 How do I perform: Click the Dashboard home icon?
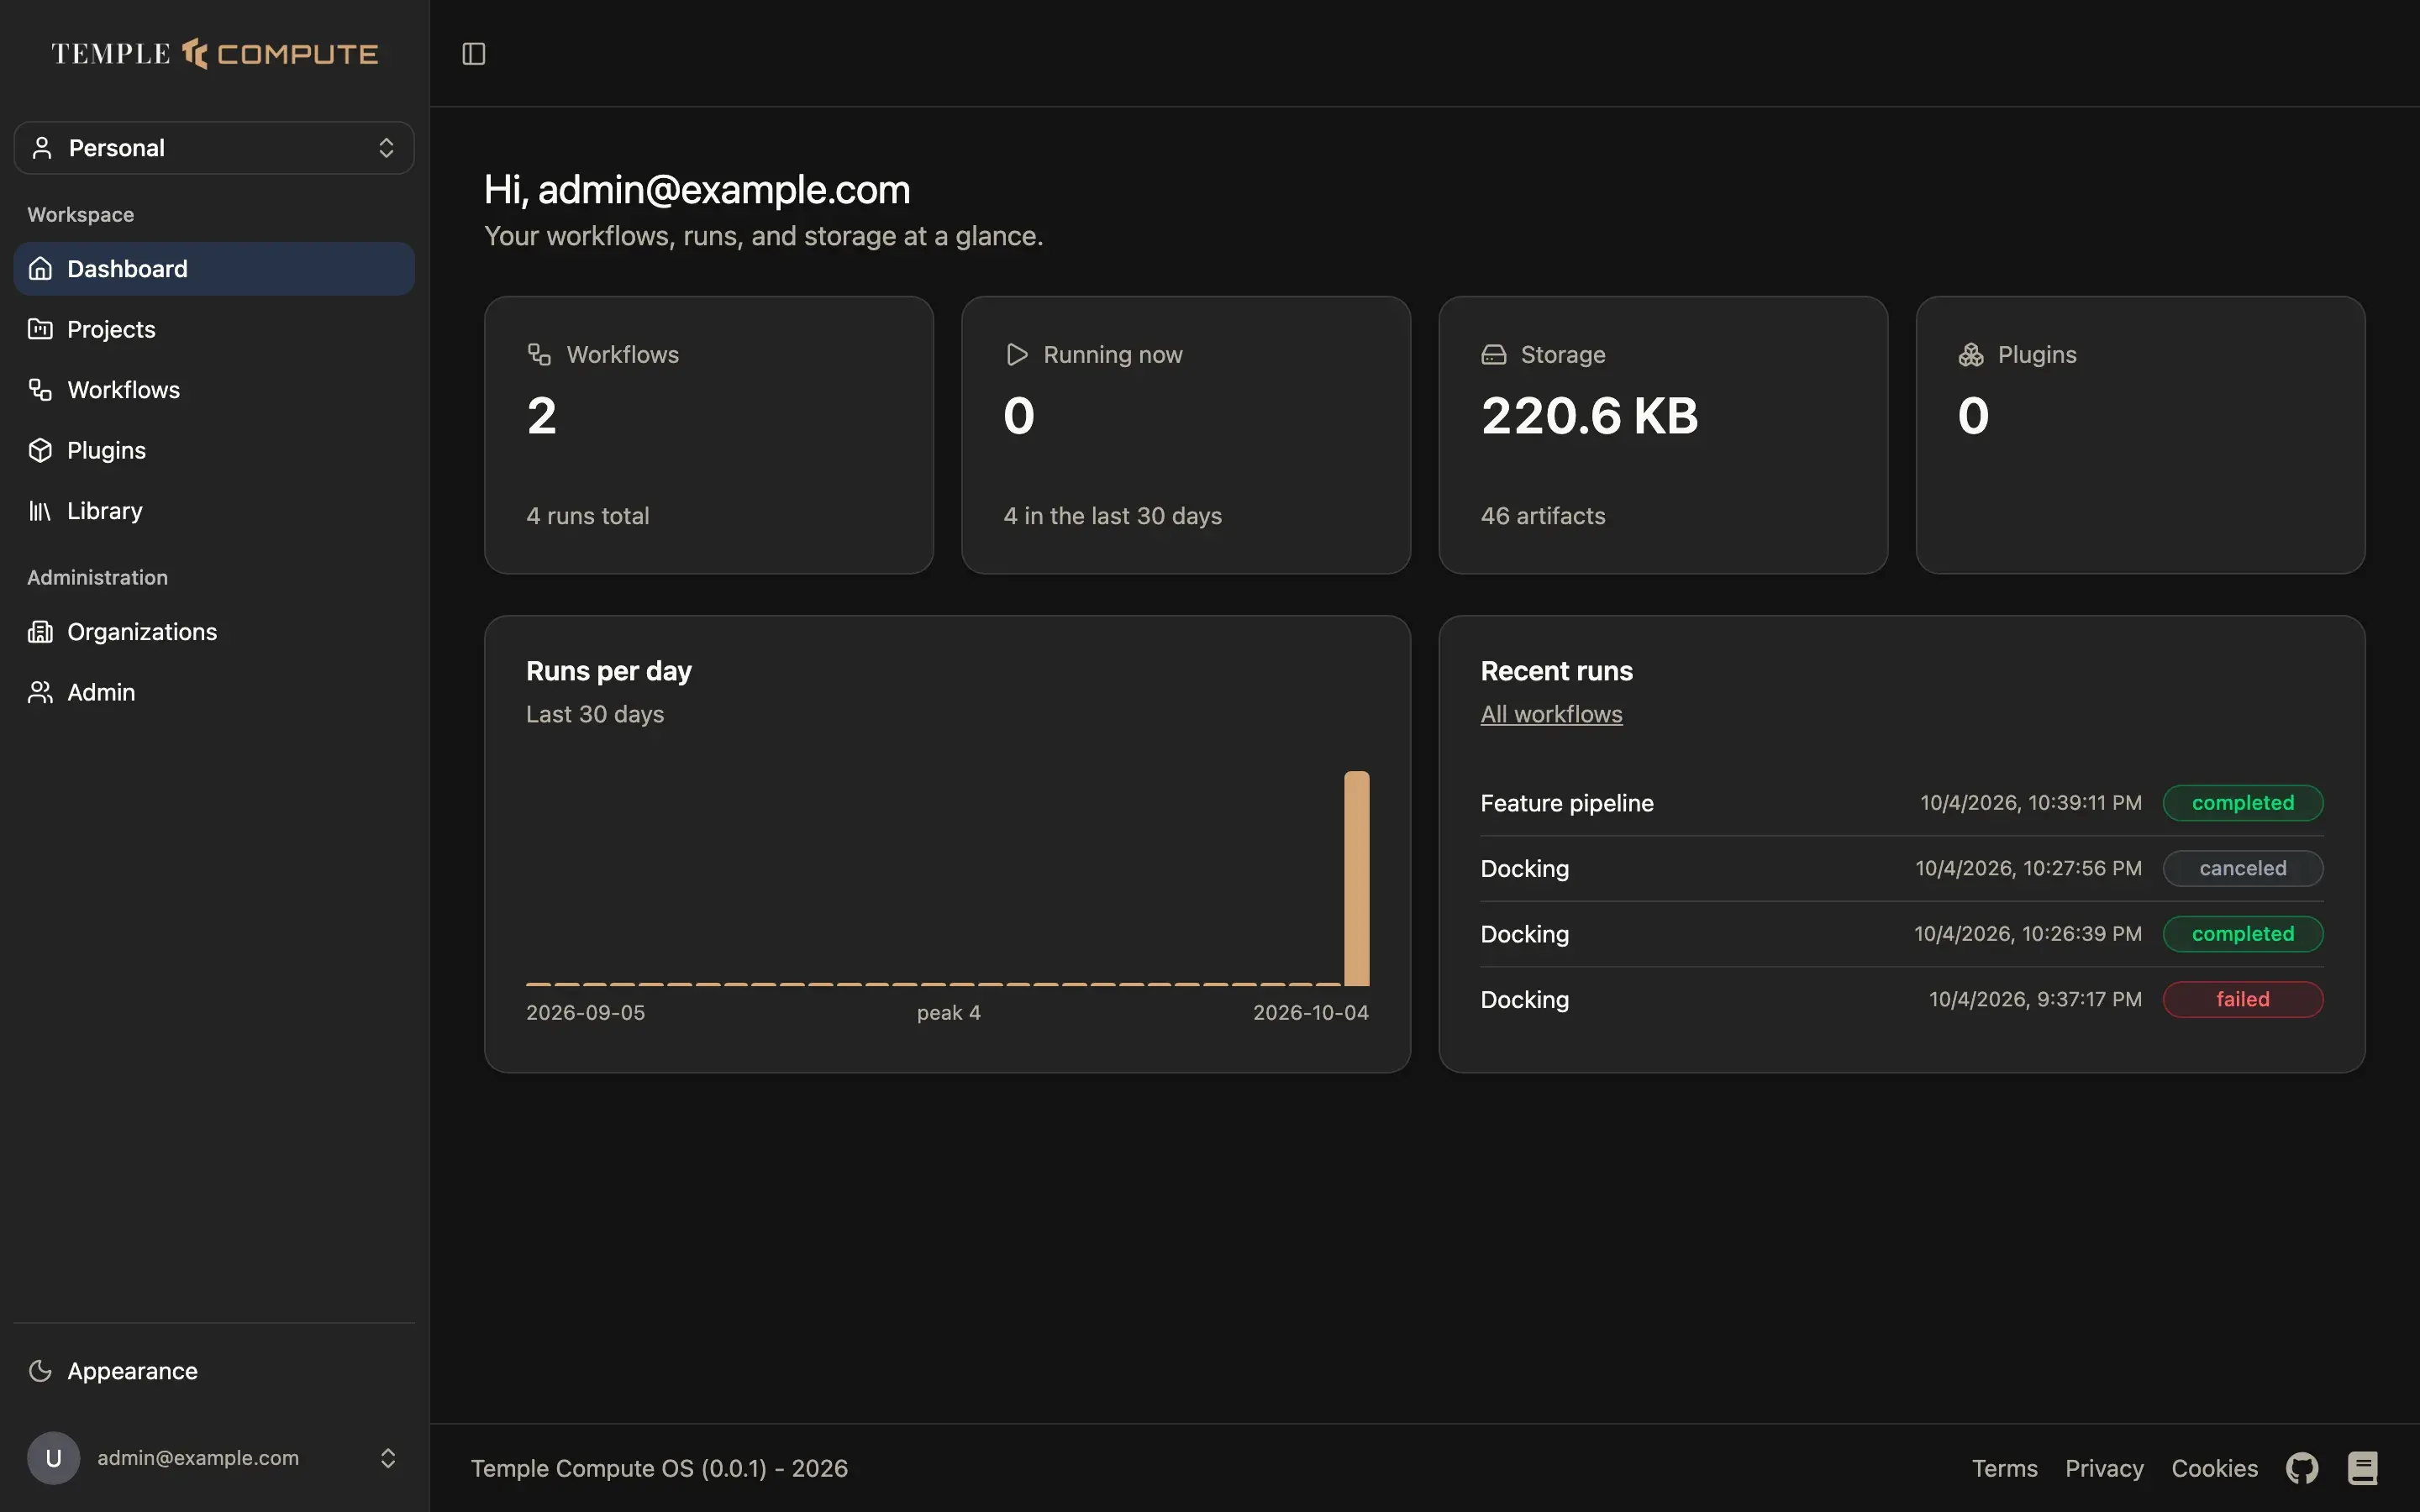40,269
